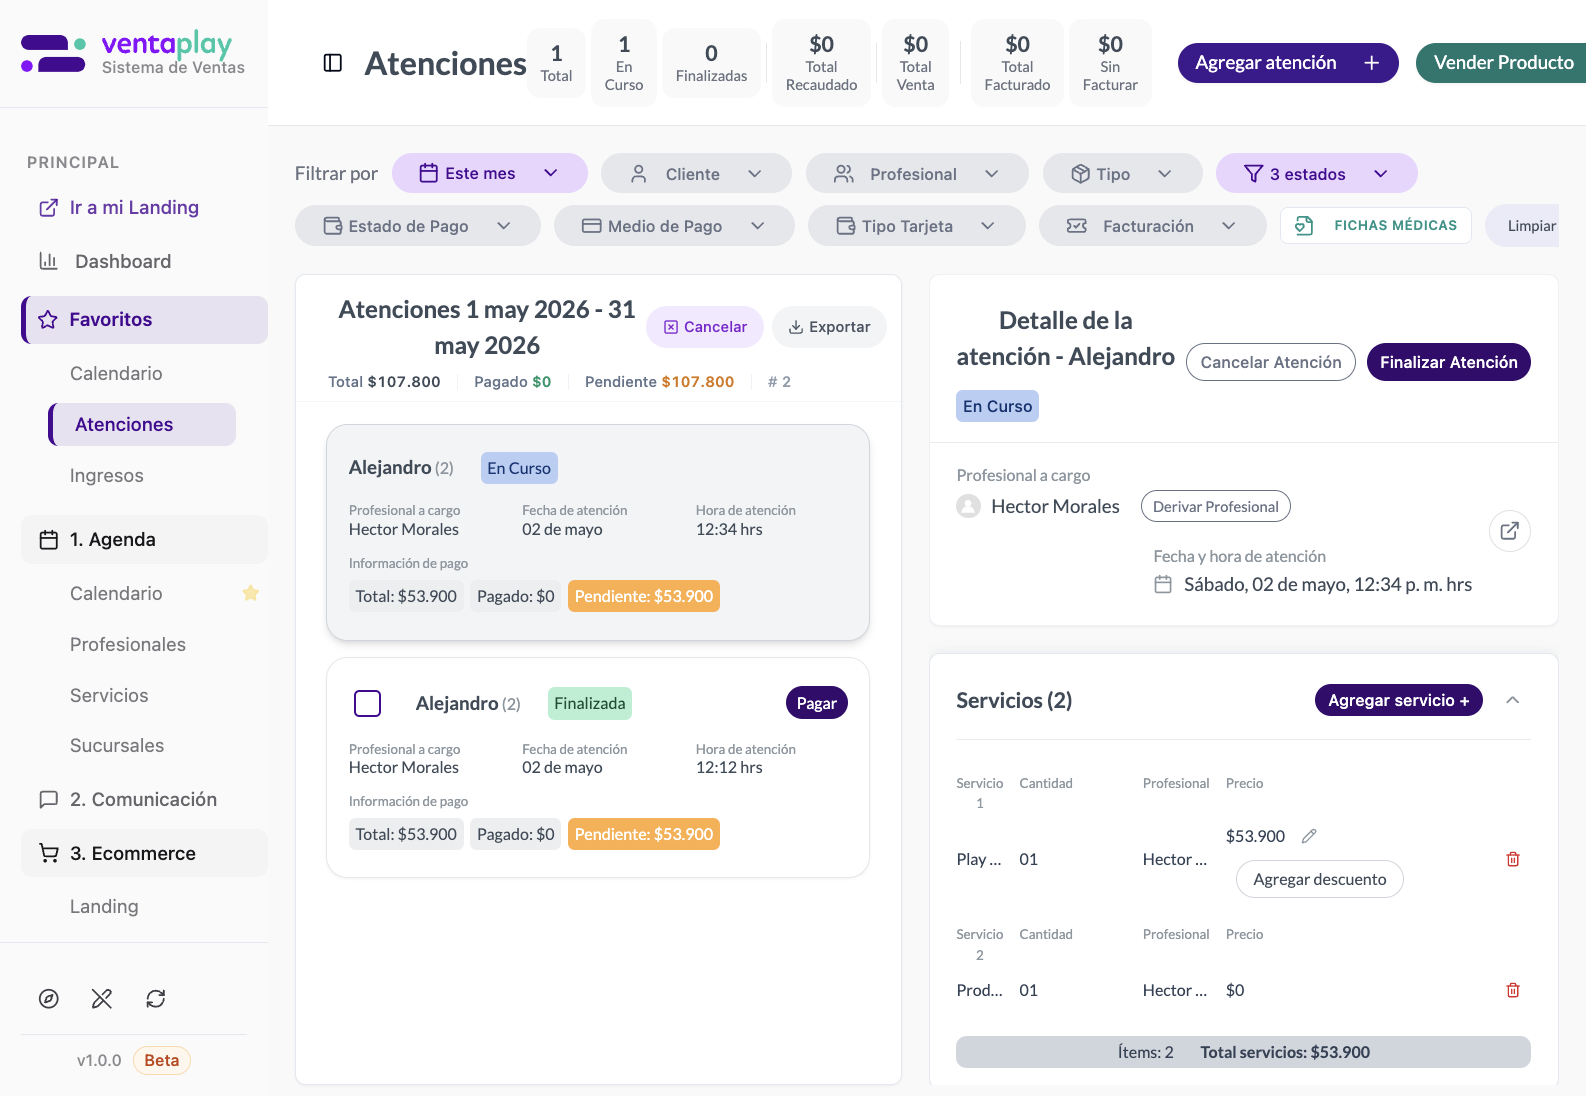Click the ventaplay logo
Screen dimensions: 1586x1096
pyautogui.click(x=133, y=53)
